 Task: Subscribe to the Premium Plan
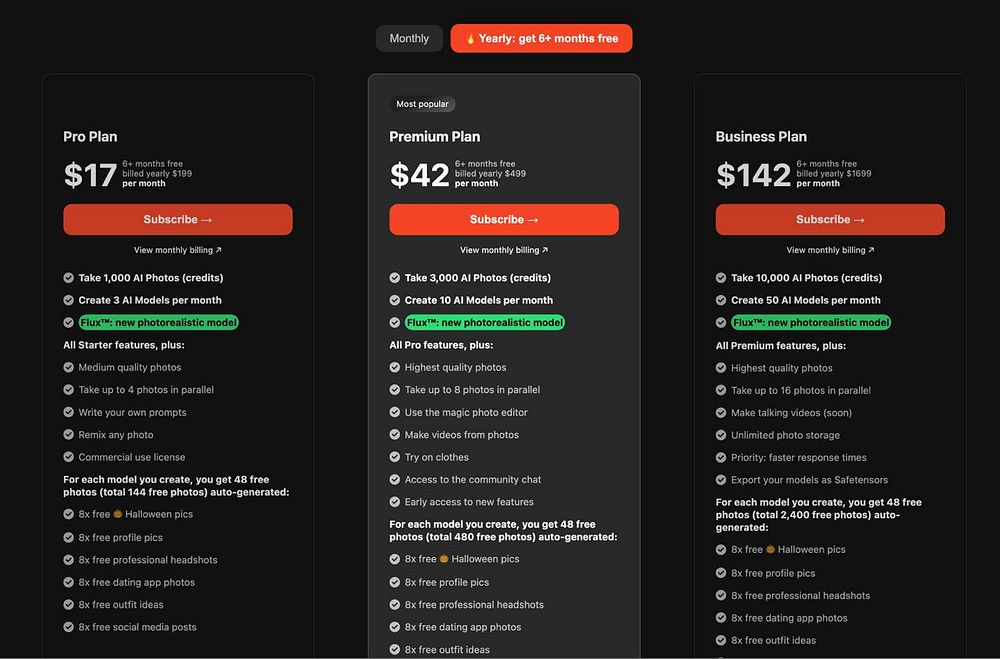[x=504, y=220]
